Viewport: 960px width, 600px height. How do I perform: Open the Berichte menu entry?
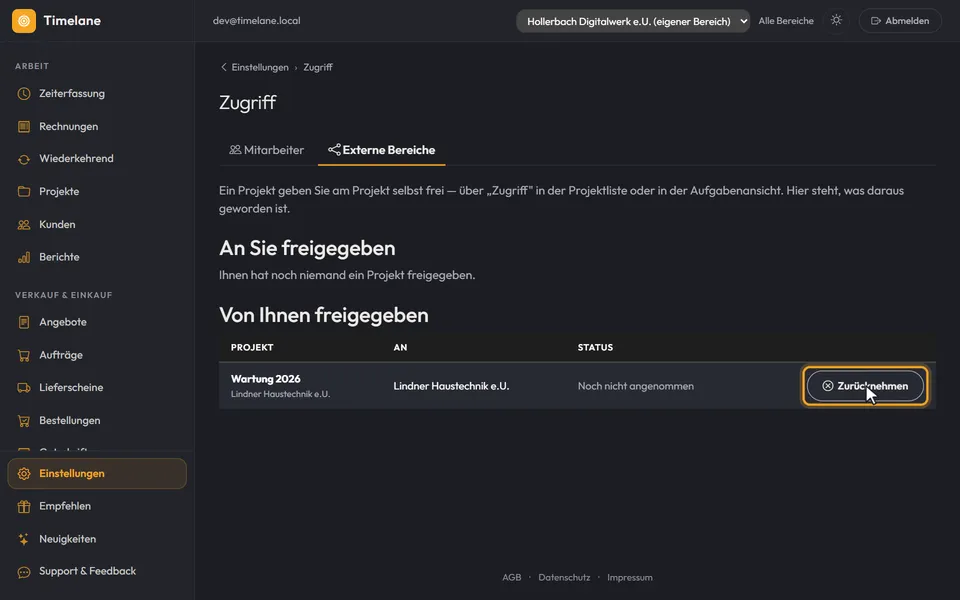click(97, 257)
